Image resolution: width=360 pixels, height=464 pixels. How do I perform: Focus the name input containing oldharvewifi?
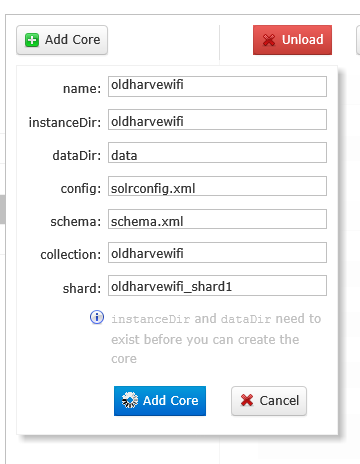(217, 86)
